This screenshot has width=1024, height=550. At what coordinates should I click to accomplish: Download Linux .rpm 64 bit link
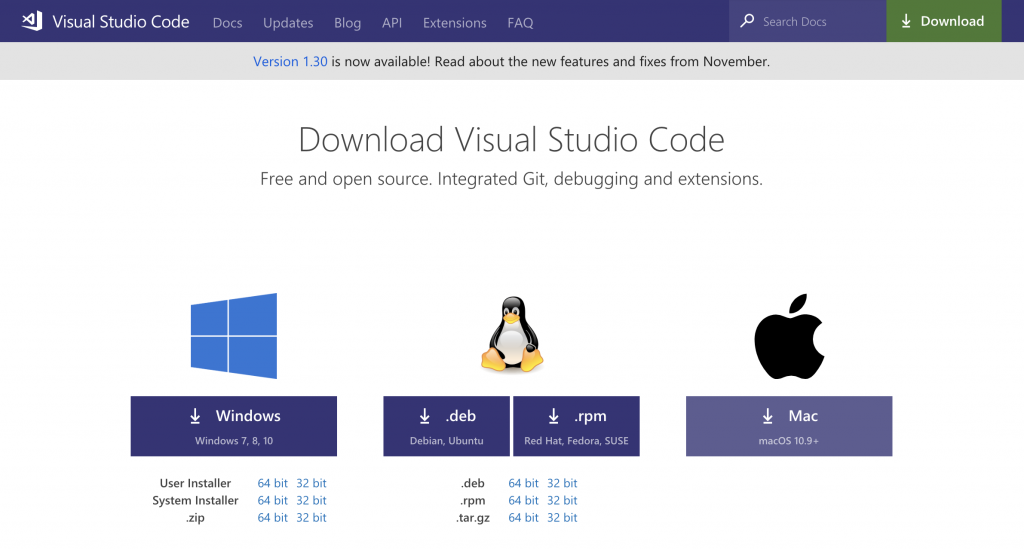[x=523, y=500]
